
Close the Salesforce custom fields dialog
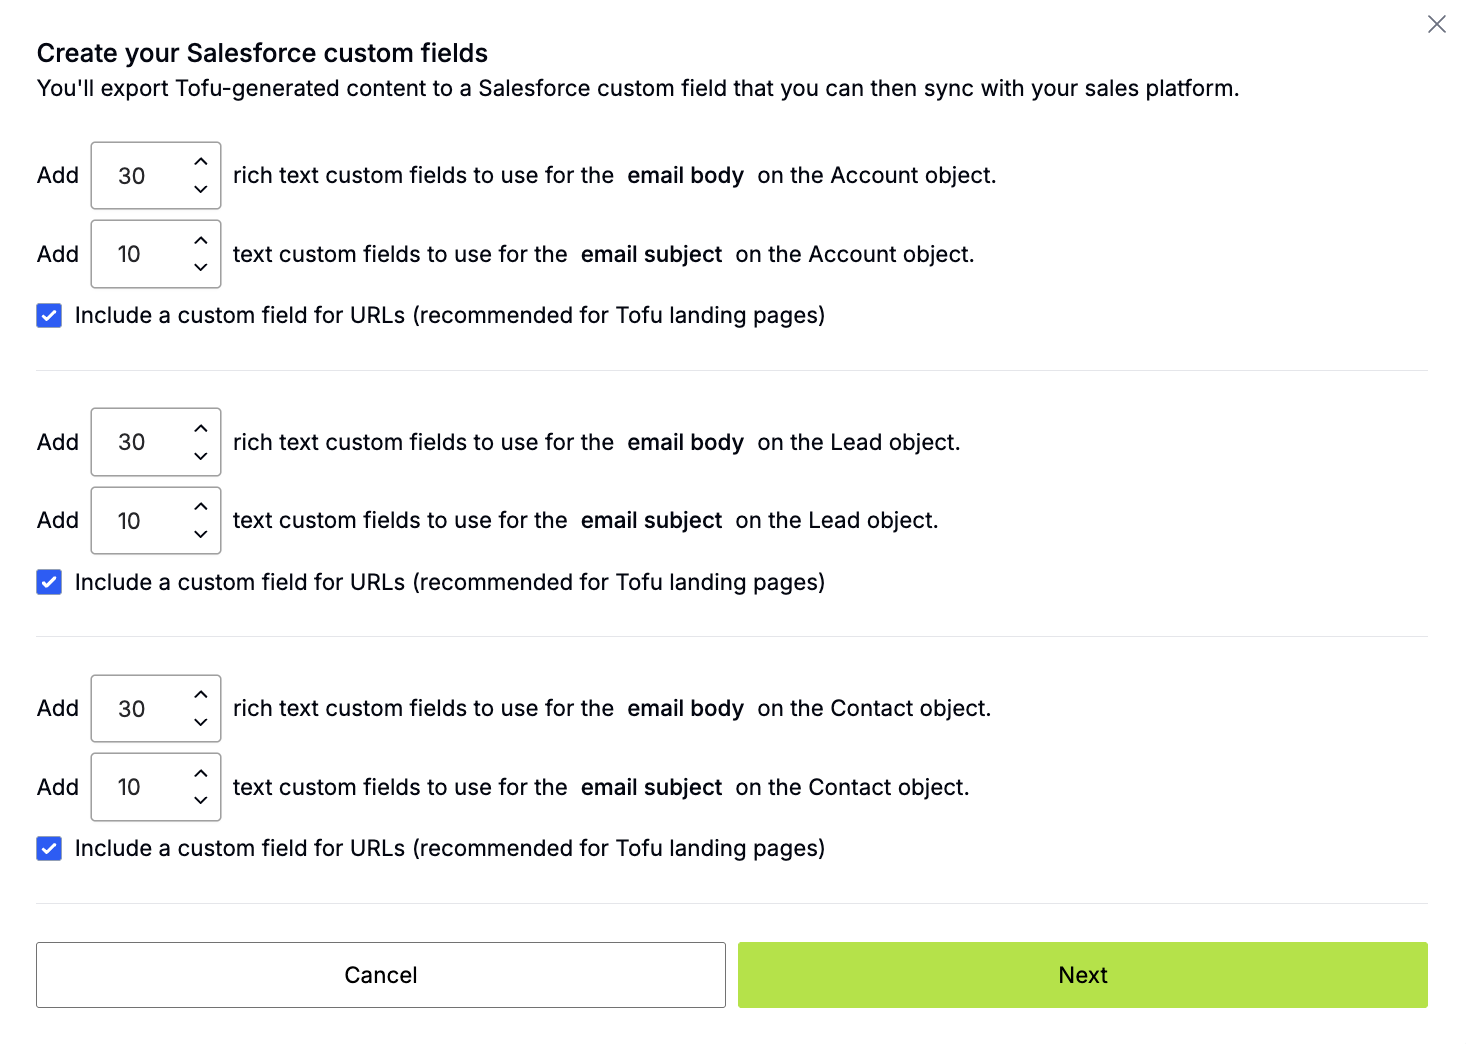pyautogui.click(x=1437, y=23)
